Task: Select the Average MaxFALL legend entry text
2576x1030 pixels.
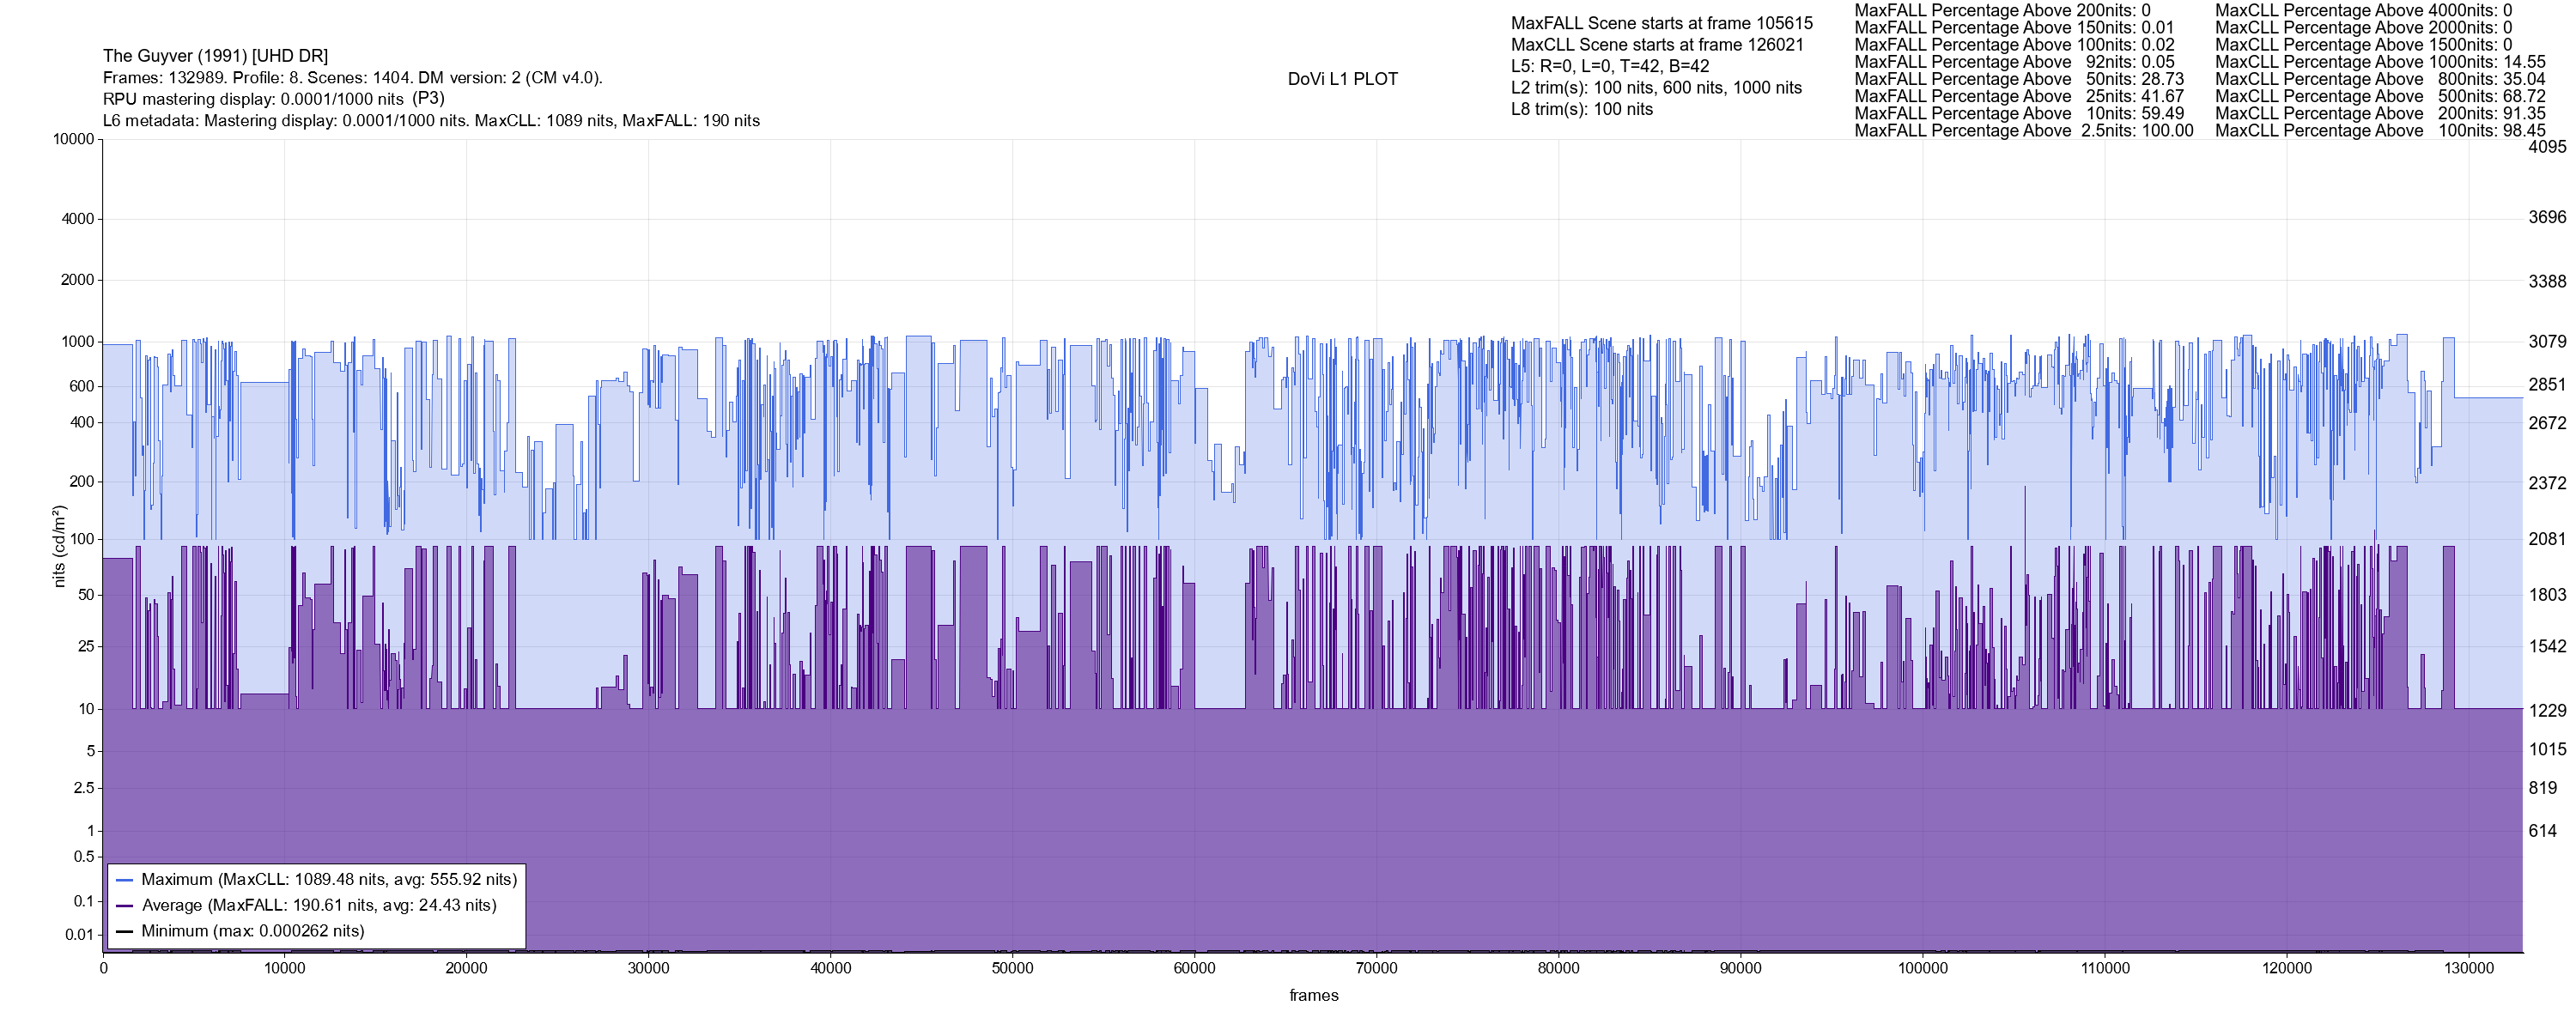Action: (x=319, y=906)
